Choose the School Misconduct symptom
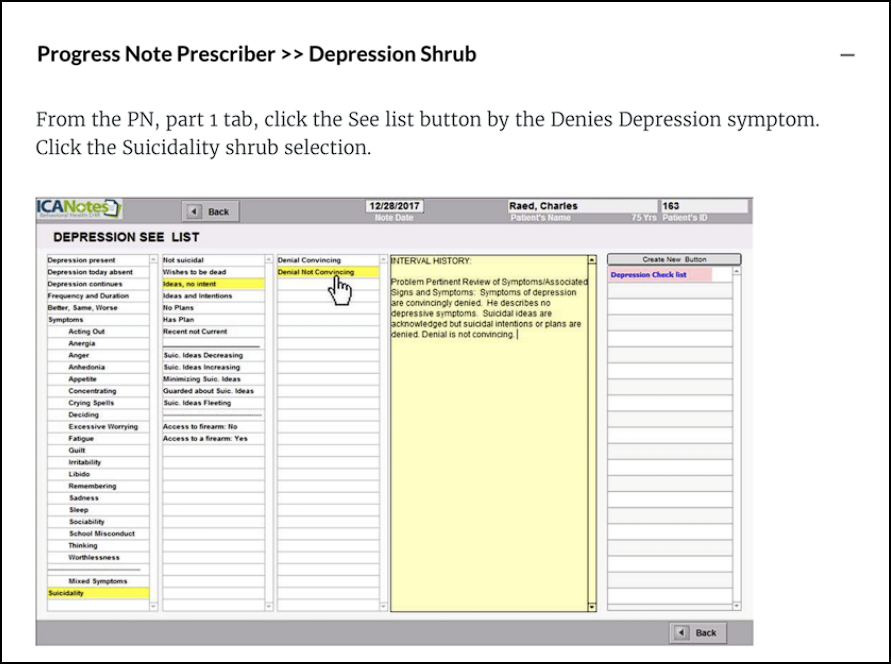The height and width of the screenshot is (664, 891). 98,534
